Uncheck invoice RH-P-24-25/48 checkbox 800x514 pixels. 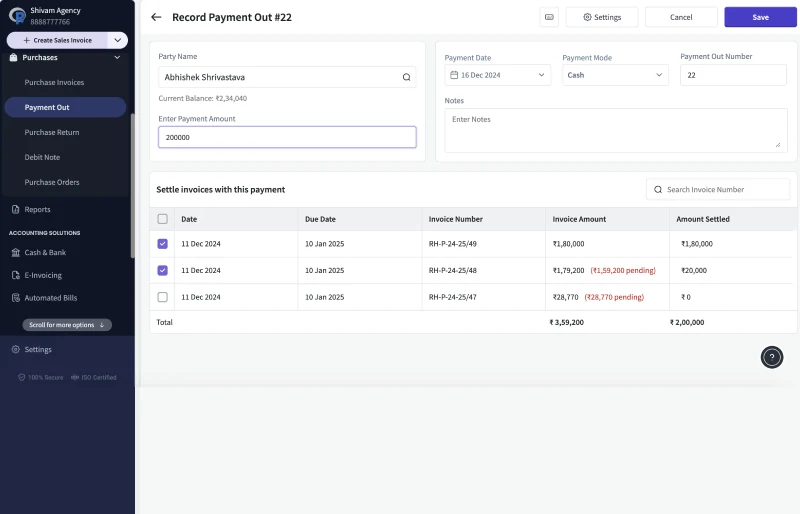click(162, 271)
